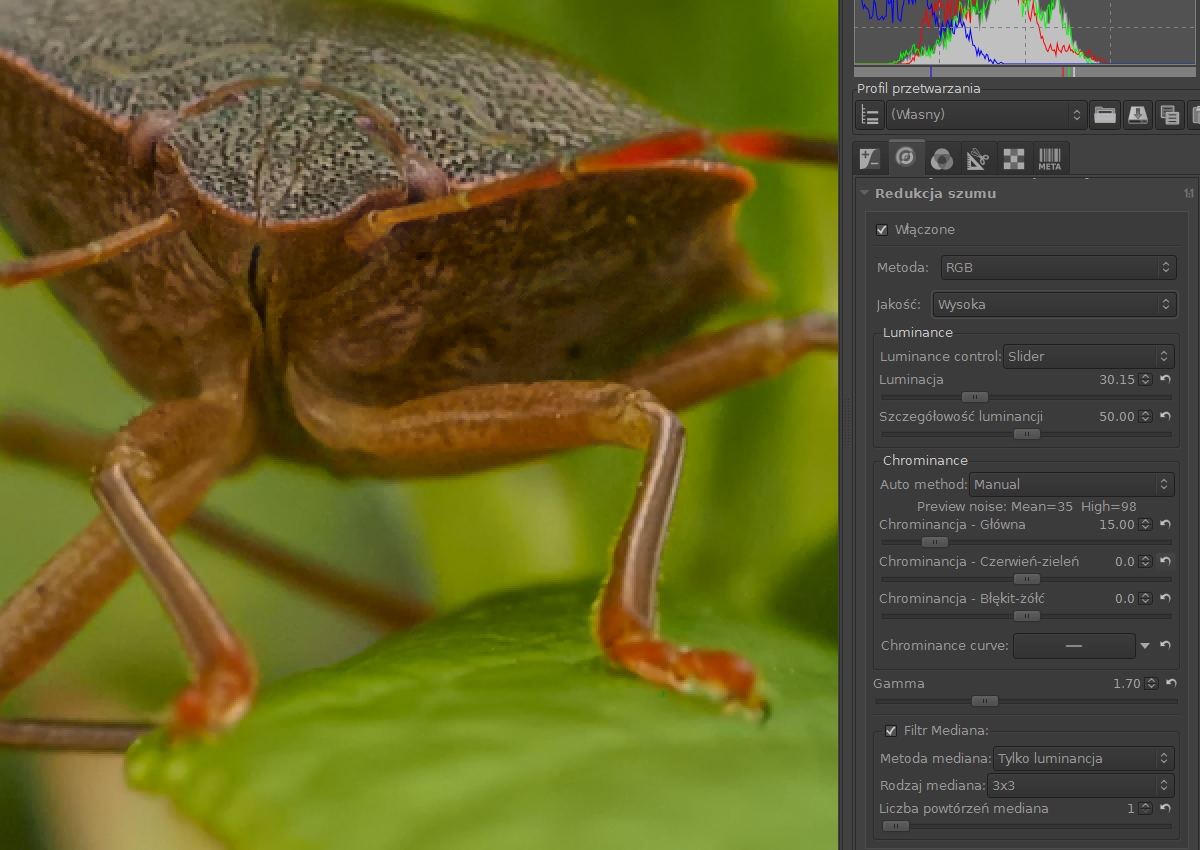Viewport: 1200px width, 850px height.
Task: Reset the Chrominance curve with its undo arrow
Action: pos(1165,646)
